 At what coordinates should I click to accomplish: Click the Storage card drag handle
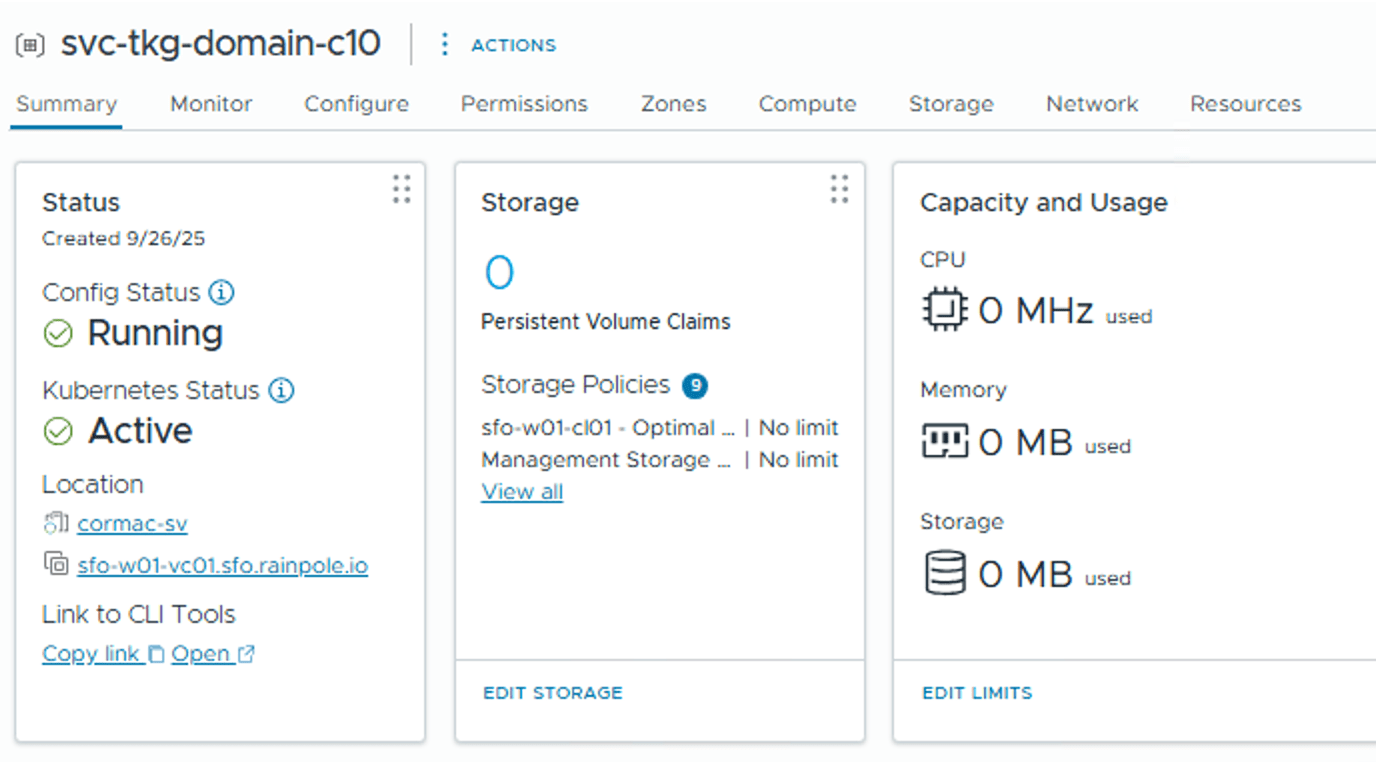[839, 189]
